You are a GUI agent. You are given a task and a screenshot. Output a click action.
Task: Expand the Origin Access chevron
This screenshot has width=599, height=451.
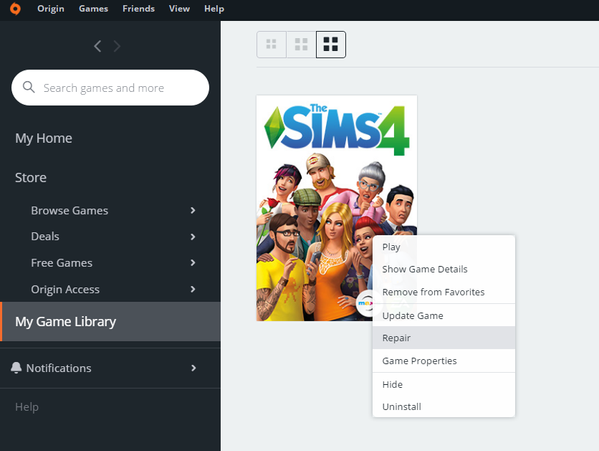193,289
